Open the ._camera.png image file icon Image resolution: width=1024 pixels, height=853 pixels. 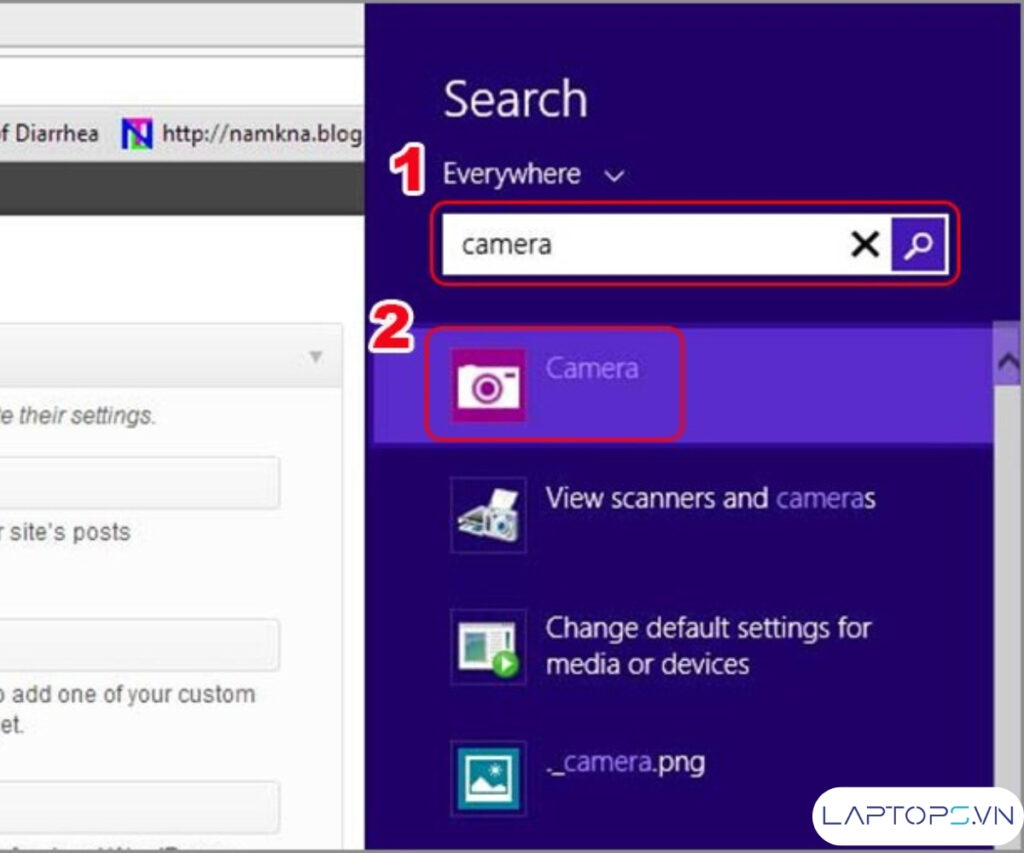pyautogui.click(x=488, y=778)
